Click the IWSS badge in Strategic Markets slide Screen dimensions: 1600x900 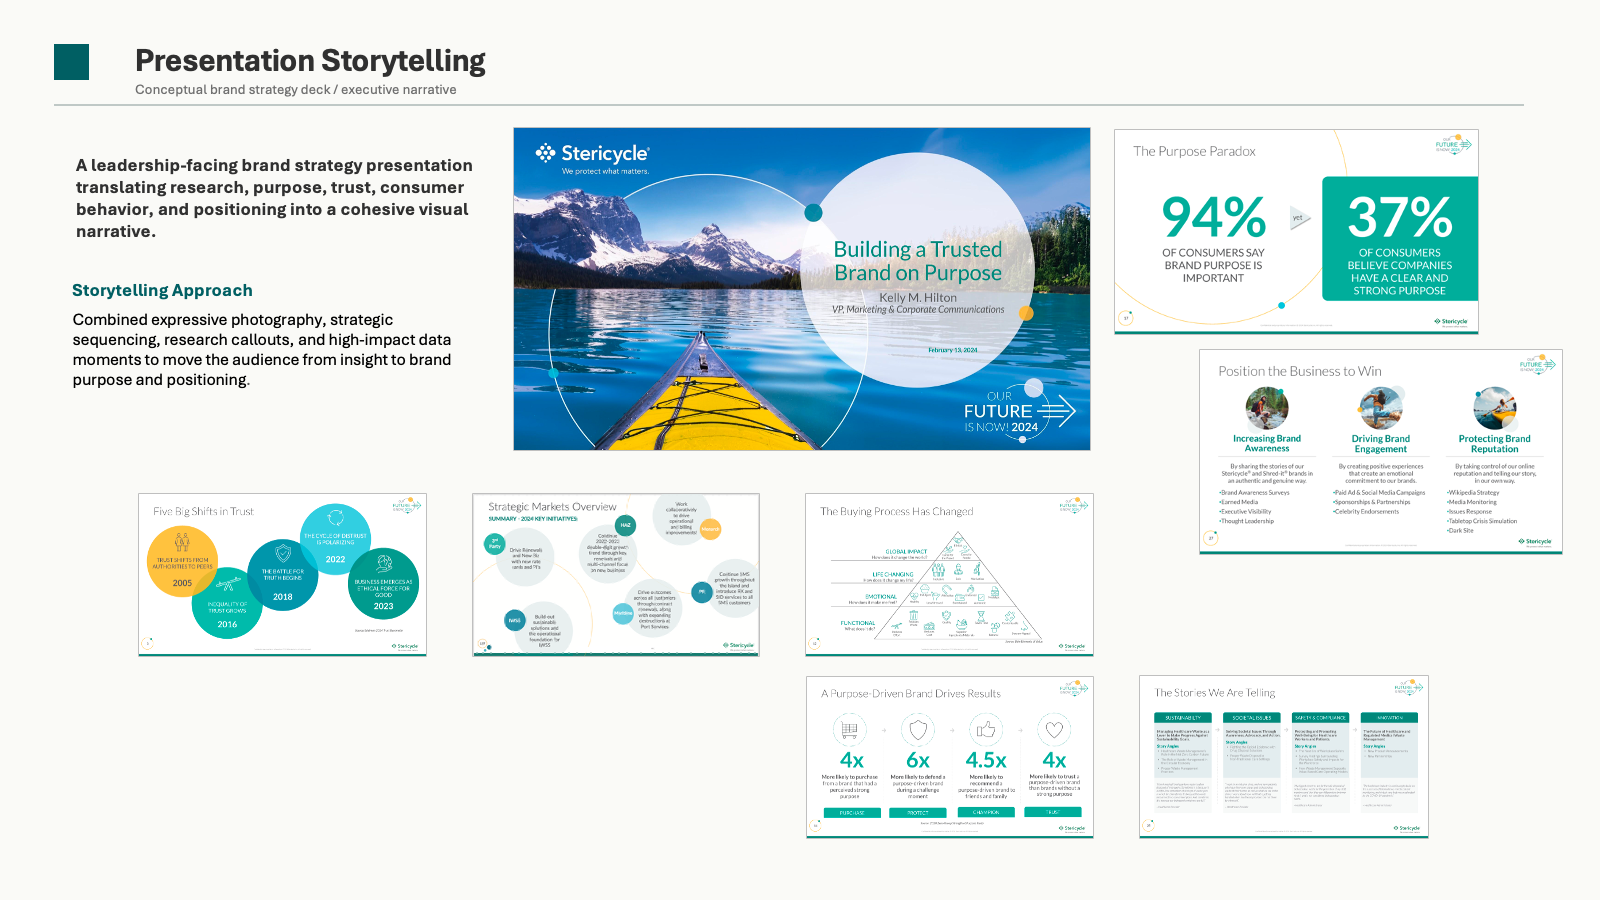tap(515, 620)
